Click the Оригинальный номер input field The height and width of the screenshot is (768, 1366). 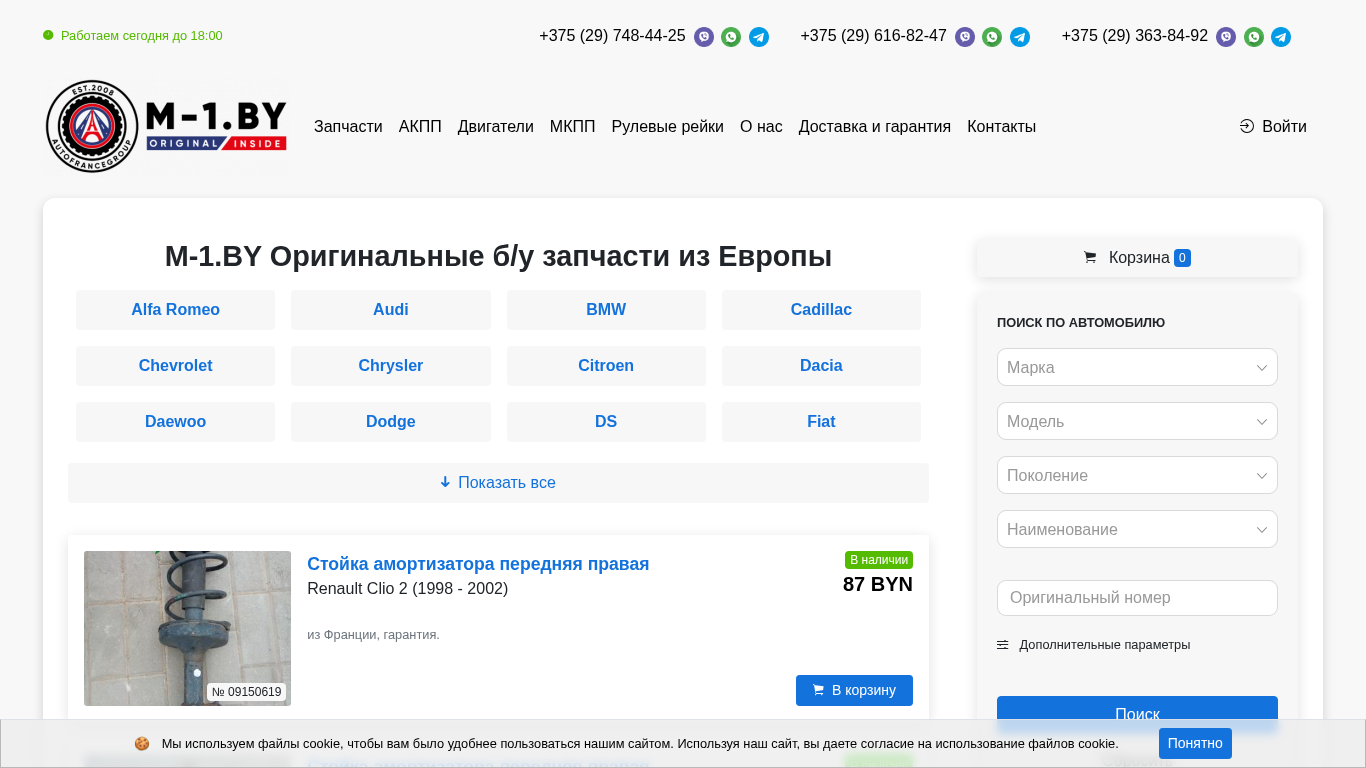point(1137,598)
